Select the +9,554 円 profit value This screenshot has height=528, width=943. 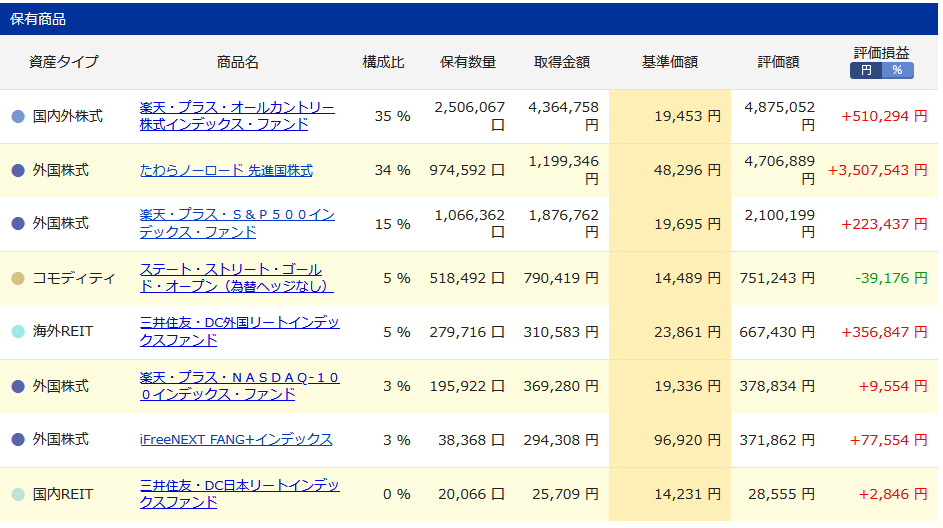(x=893, y=386)
